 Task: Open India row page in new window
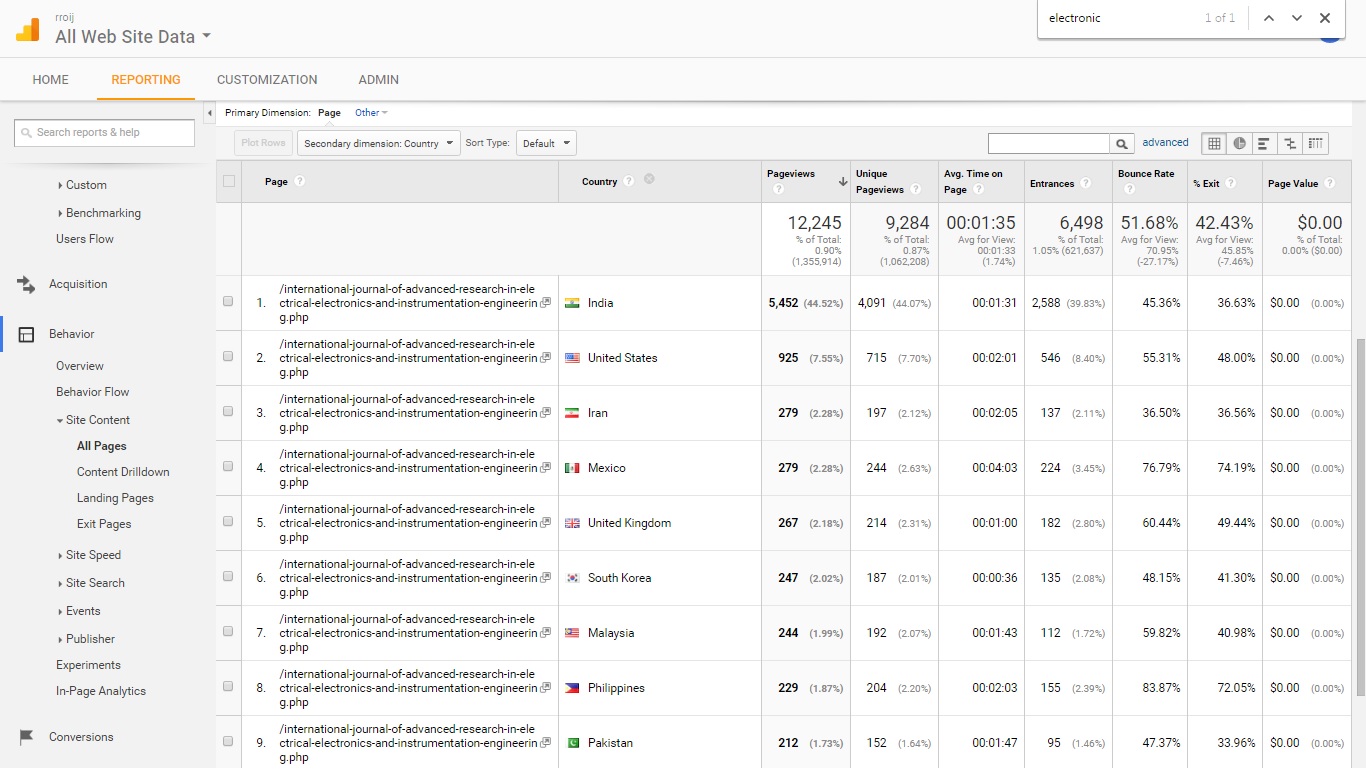[x=545, y=303]
